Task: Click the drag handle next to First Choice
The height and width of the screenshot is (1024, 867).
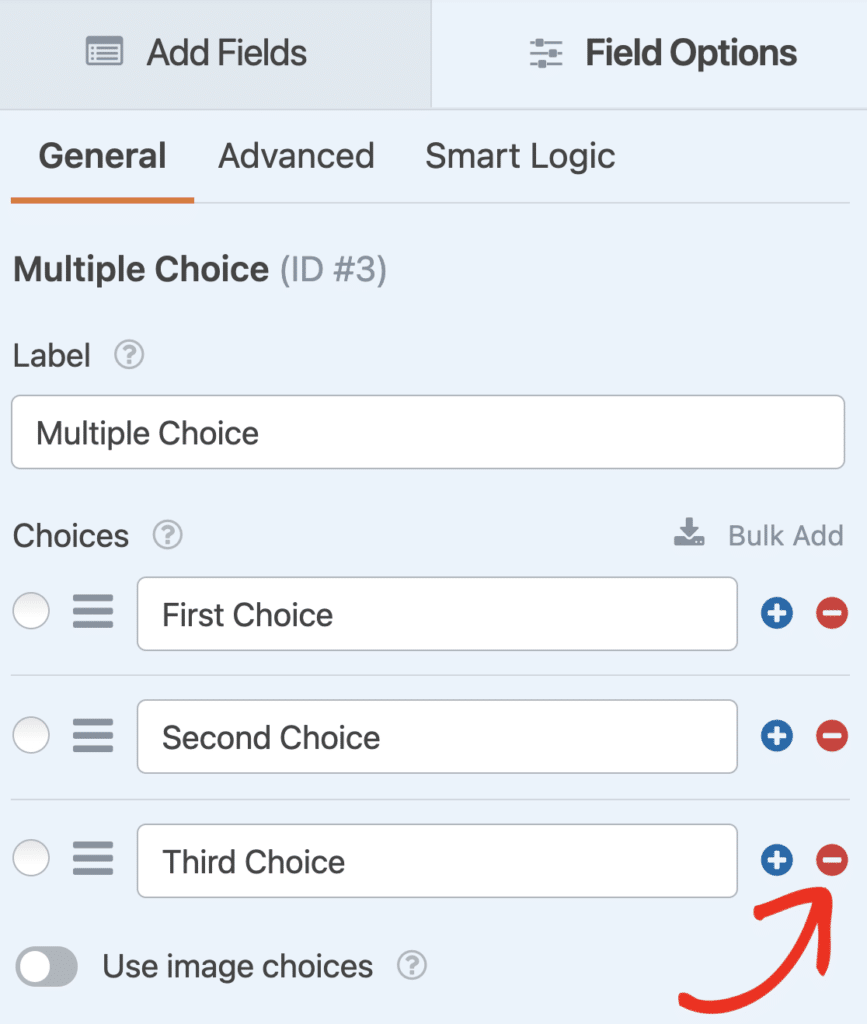Action: click(x=93, y=613)
